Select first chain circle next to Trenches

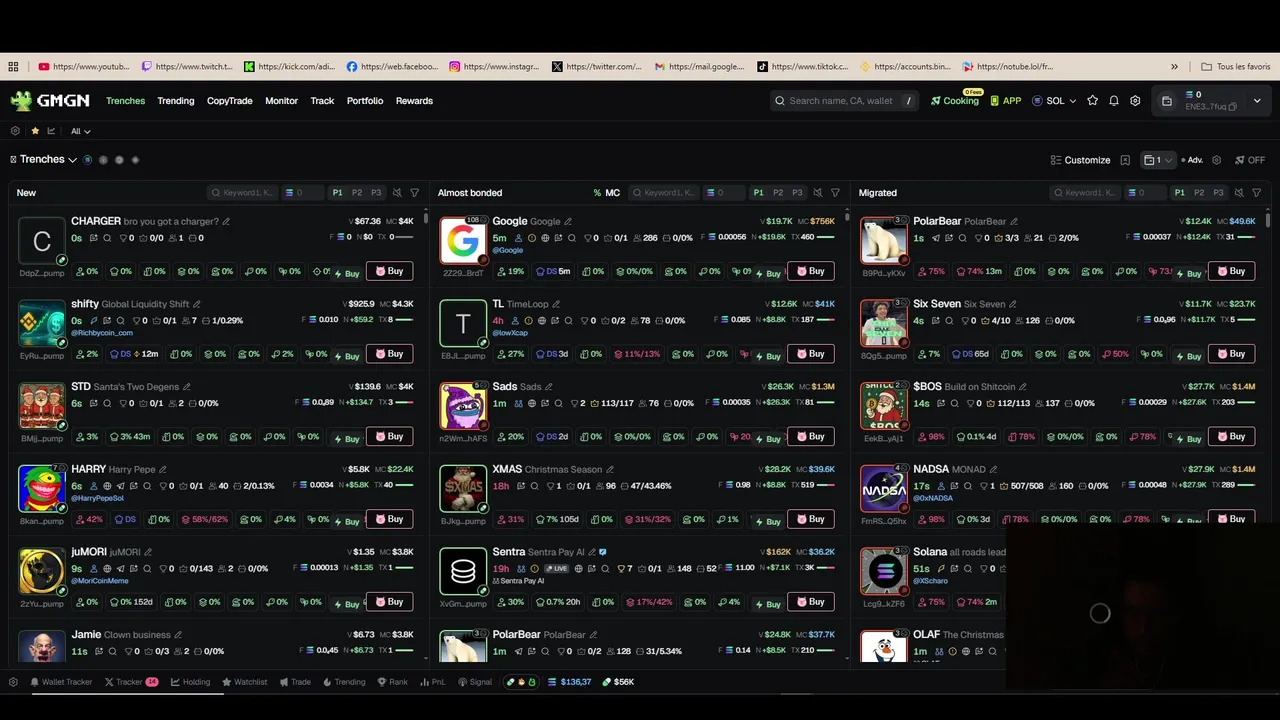(88, 160)
